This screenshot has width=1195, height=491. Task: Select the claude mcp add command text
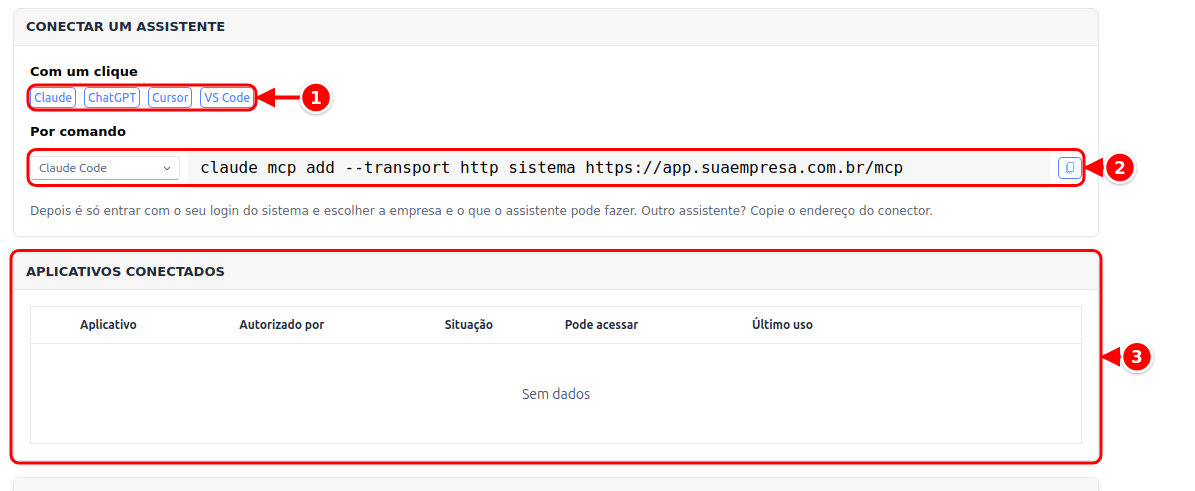coord(552,168)
